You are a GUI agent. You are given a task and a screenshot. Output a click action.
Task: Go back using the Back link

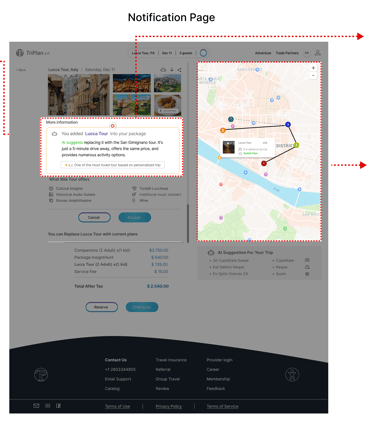(21, 70)
